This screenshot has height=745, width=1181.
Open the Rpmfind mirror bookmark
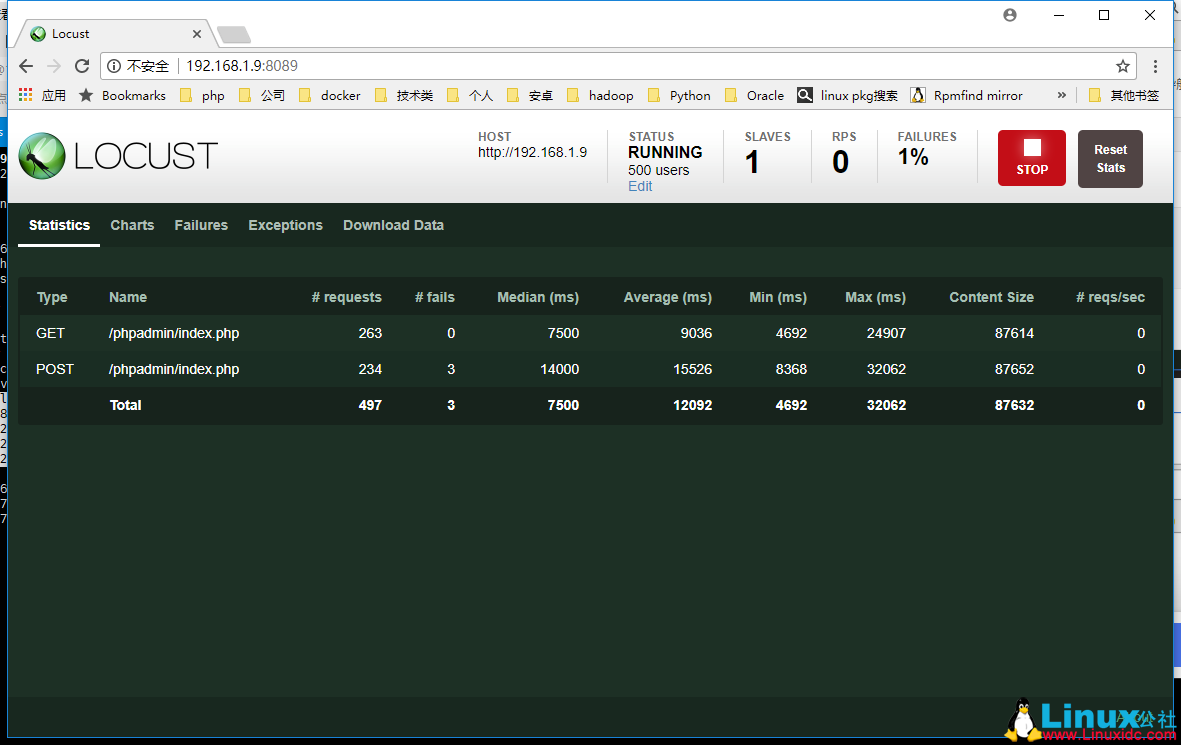pyautogui.click(x=966, y=95)
